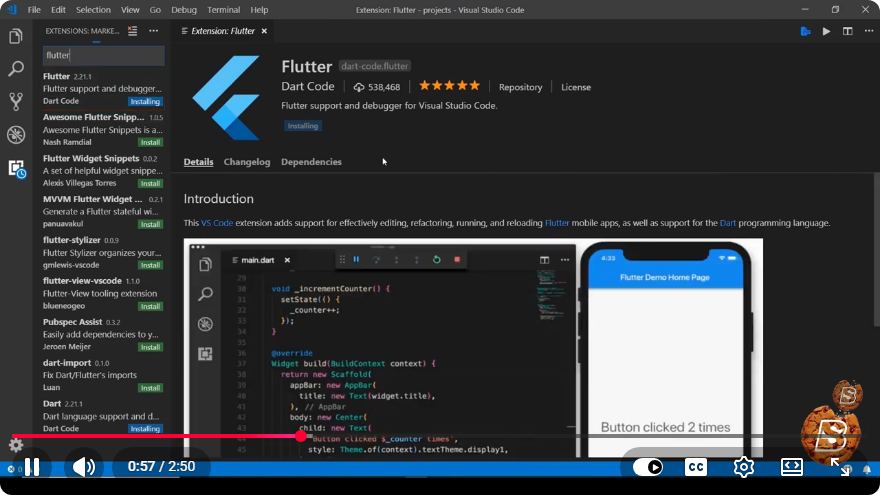Split the editor with the split icon

(847, 31)
